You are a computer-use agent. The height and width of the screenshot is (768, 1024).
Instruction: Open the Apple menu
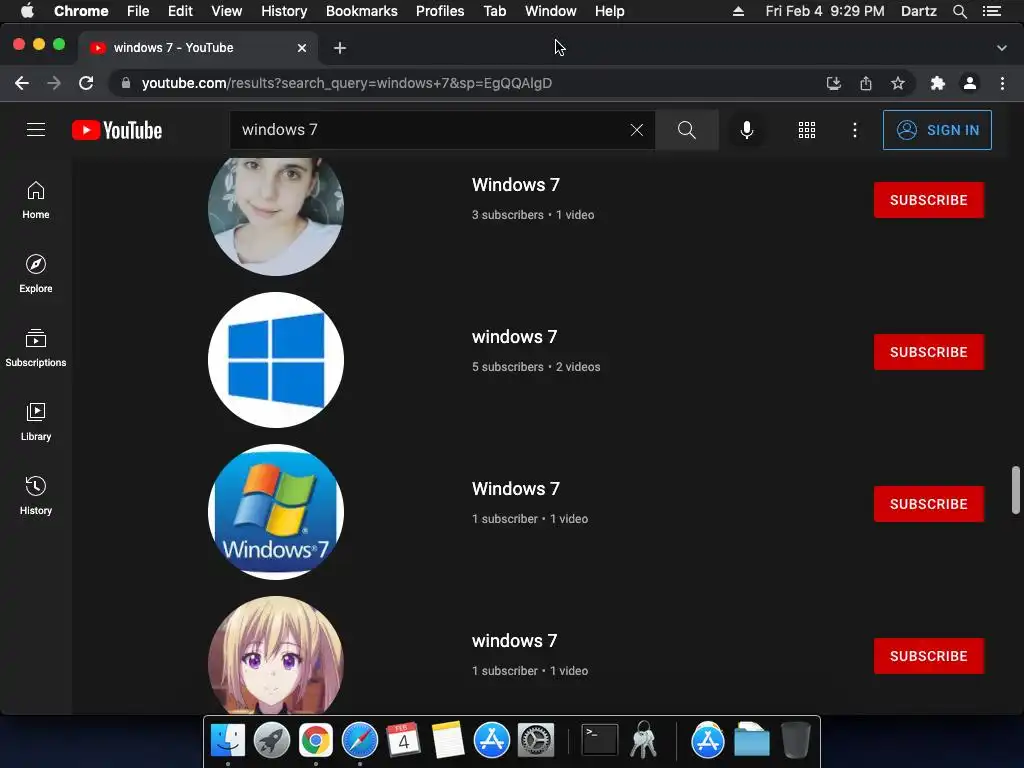coord(27,11)
